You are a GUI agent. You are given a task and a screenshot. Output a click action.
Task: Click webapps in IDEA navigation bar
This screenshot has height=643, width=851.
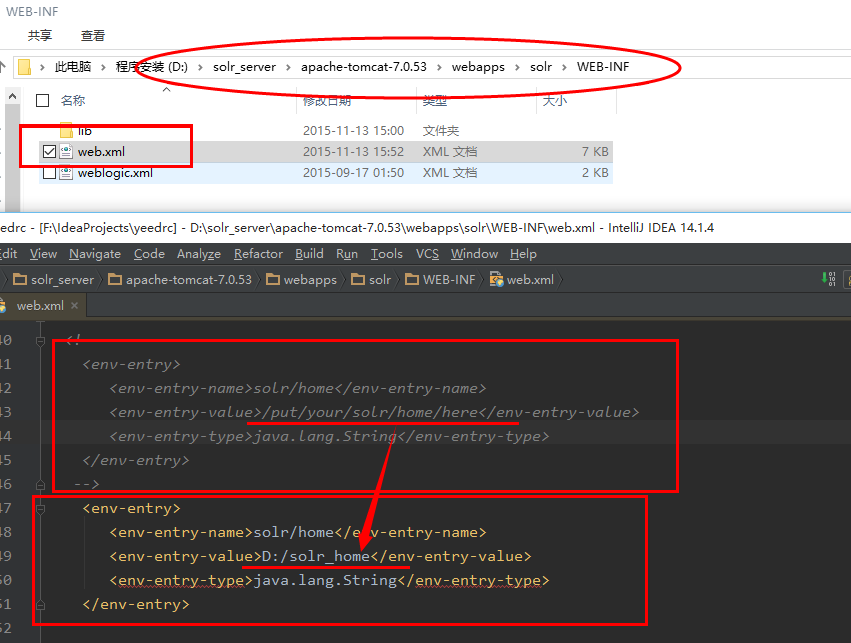point(302,279)
